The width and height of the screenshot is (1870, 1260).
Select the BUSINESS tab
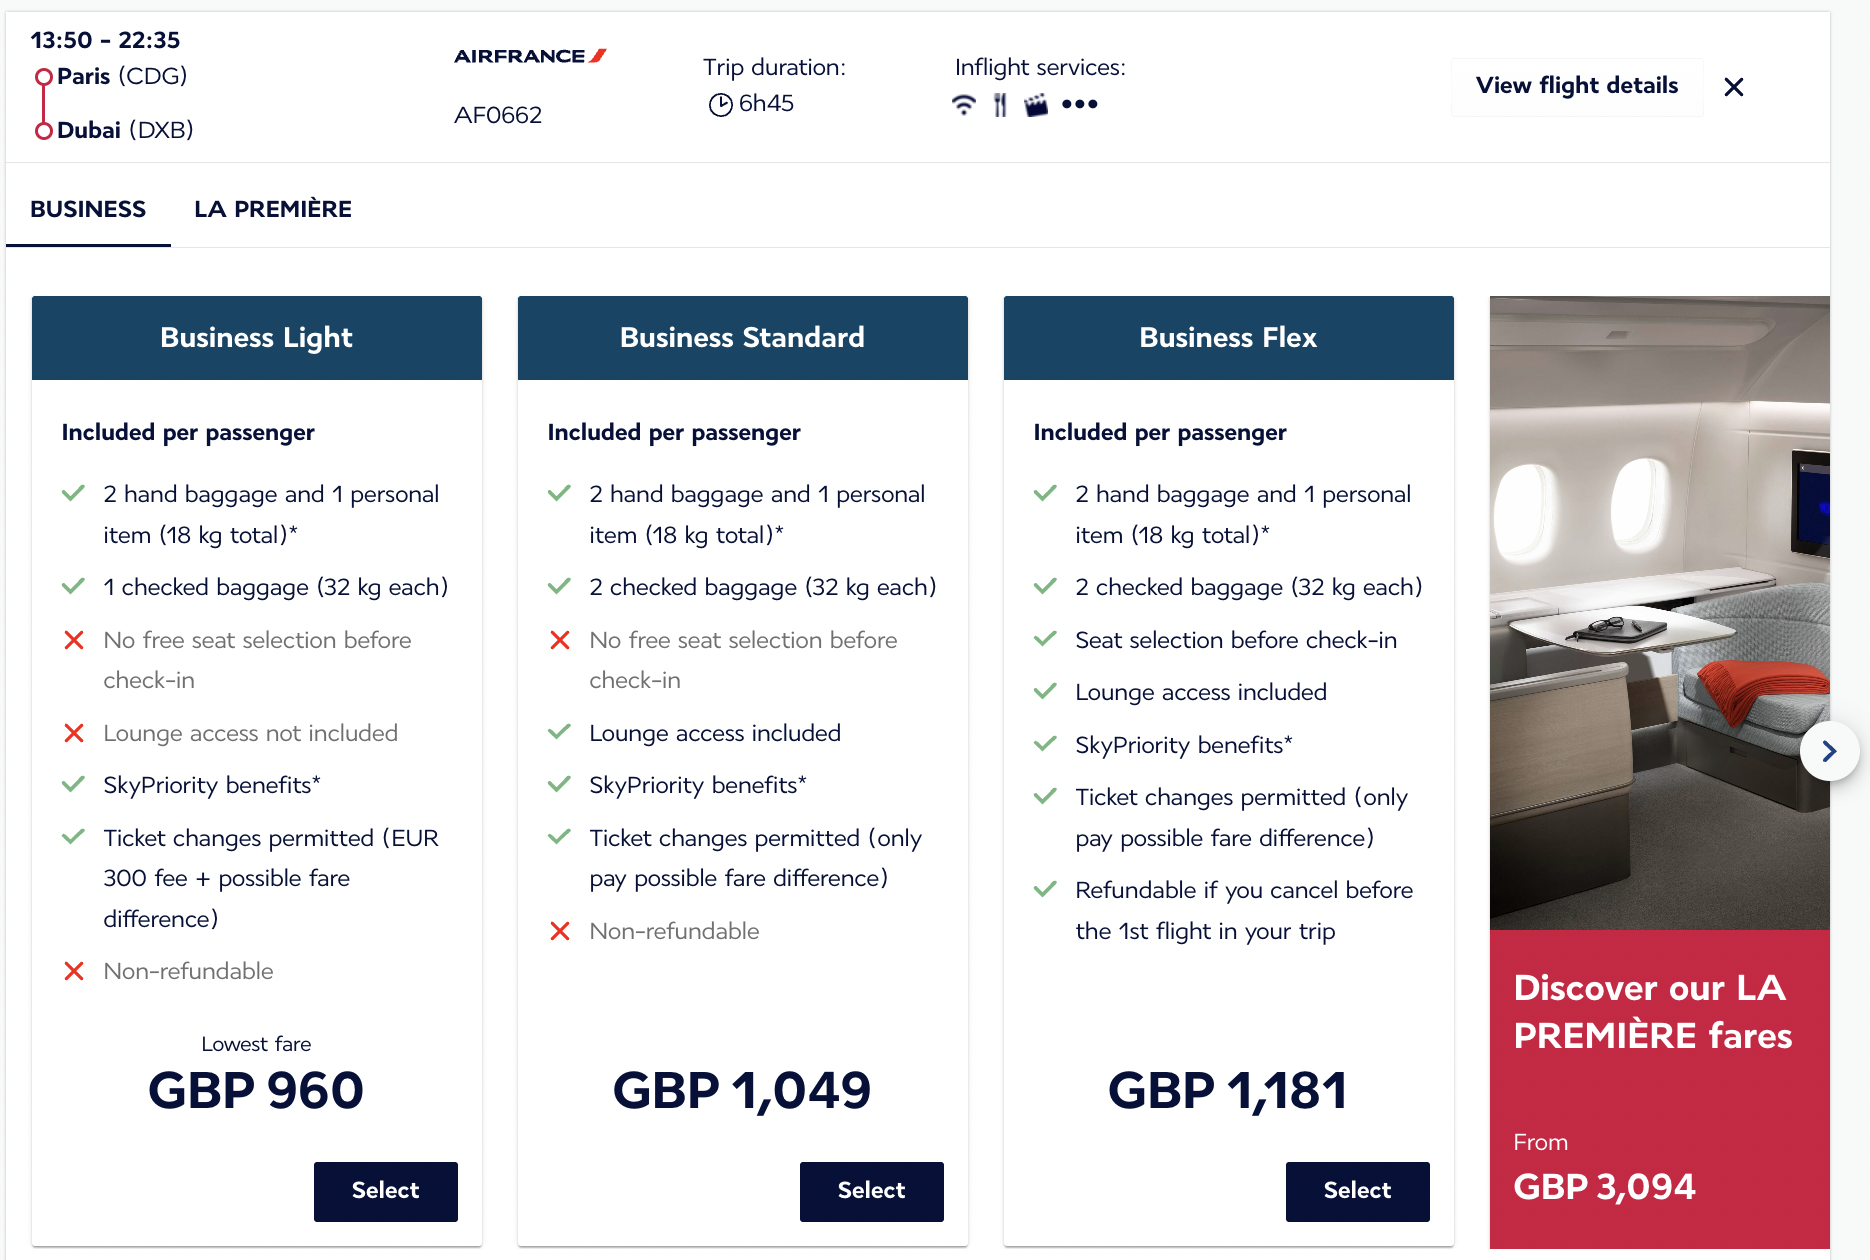pyautogui.click(x=87, y=208)
